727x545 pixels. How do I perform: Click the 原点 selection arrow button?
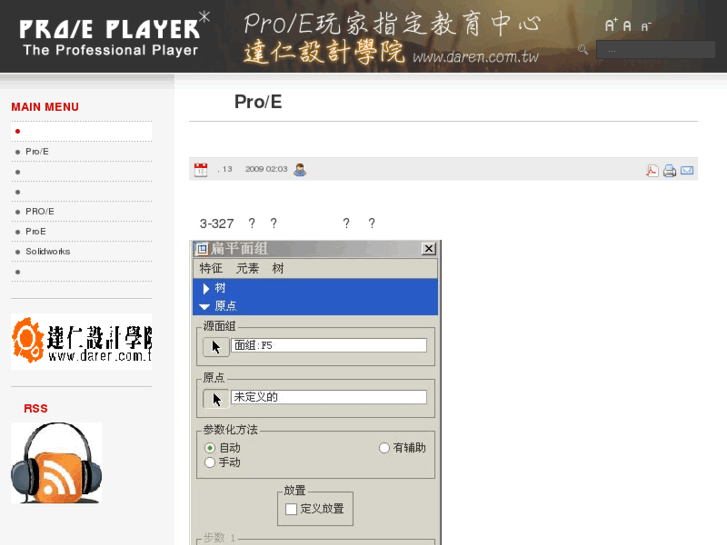pos(216,398)
